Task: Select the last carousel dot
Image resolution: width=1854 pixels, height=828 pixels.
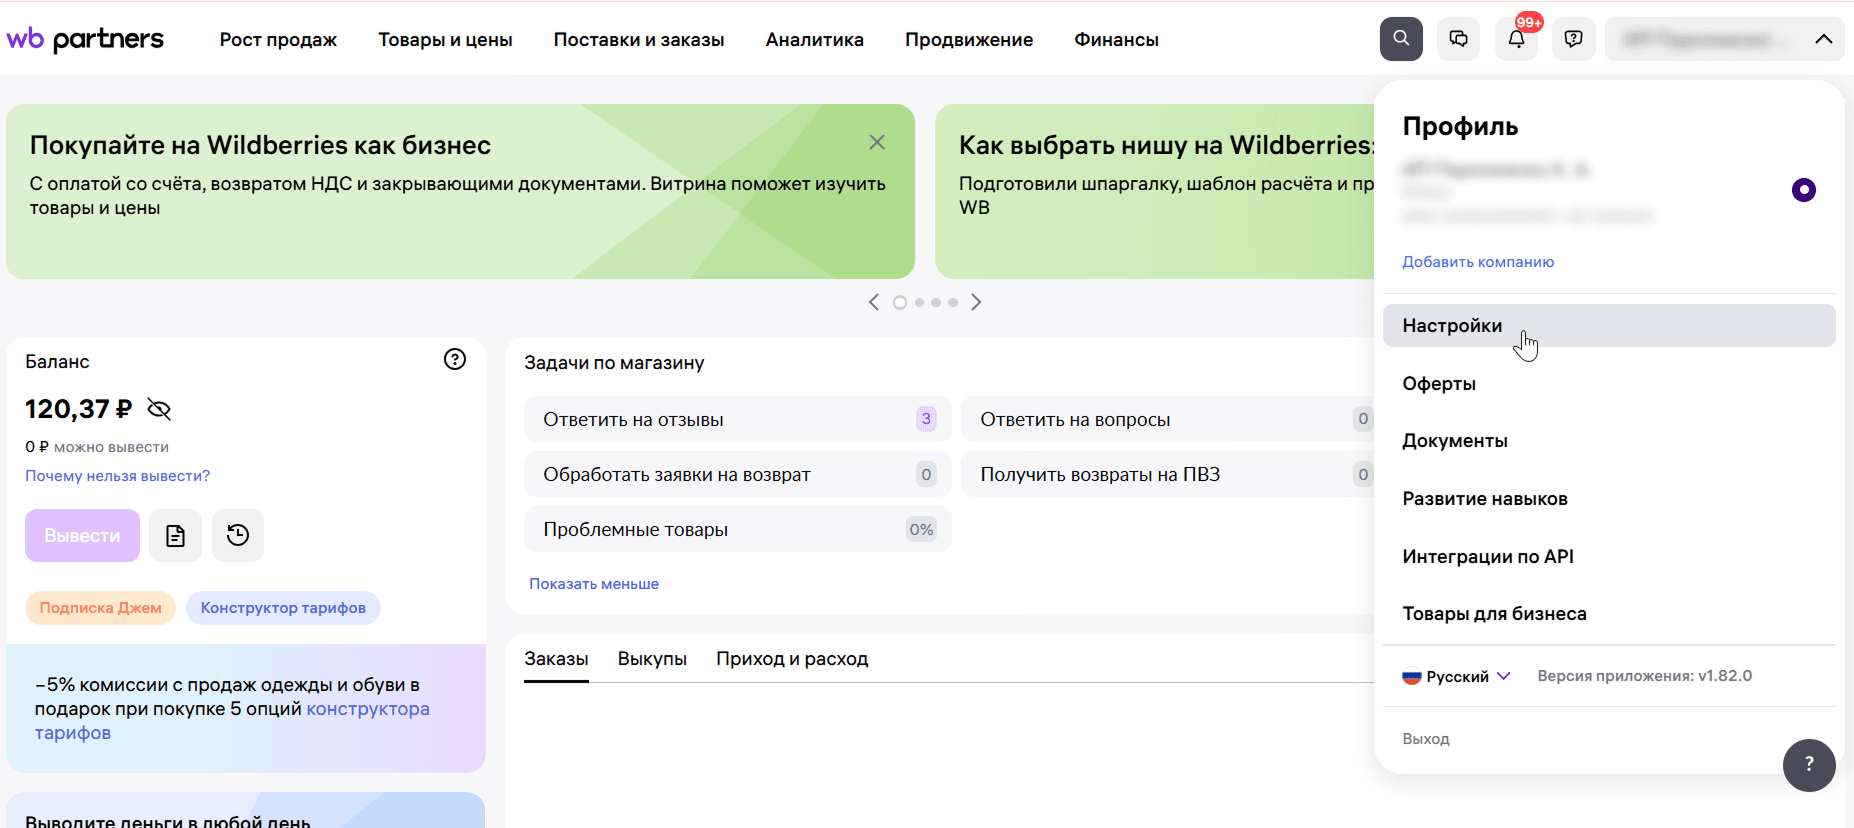Action: tap(953, 302)
